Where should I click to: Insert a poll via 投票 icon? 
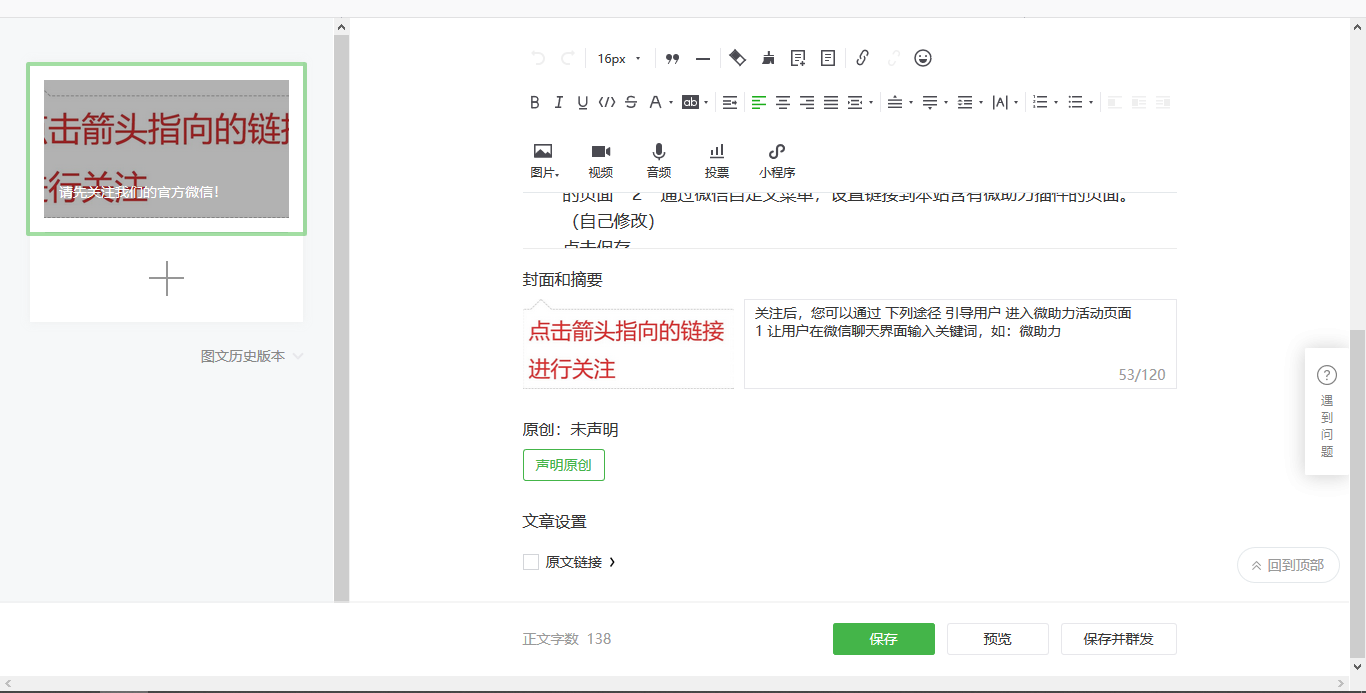(717, 160)
